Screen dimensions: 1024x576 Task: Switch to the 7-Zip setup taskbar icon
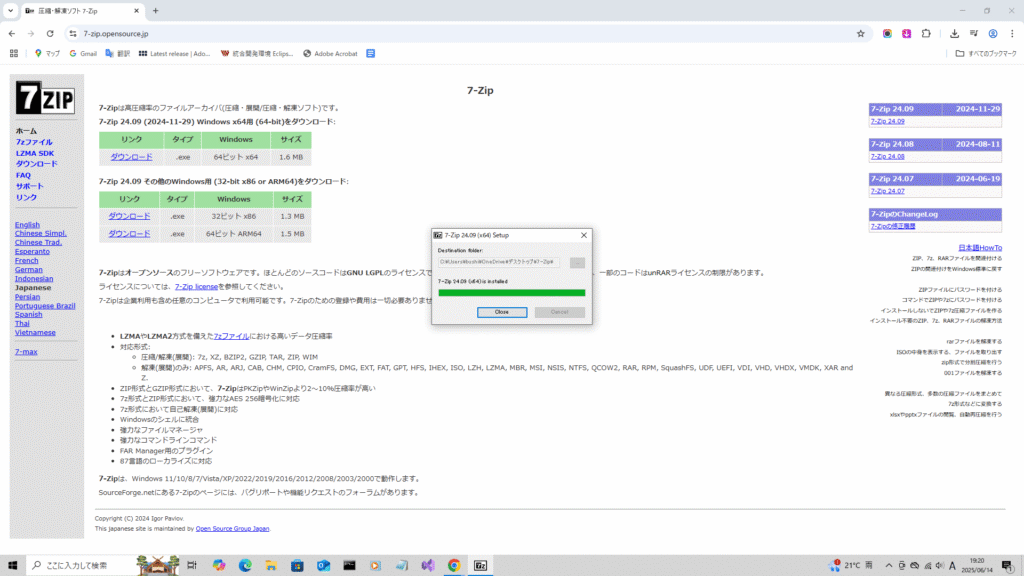tap(481, 566)
